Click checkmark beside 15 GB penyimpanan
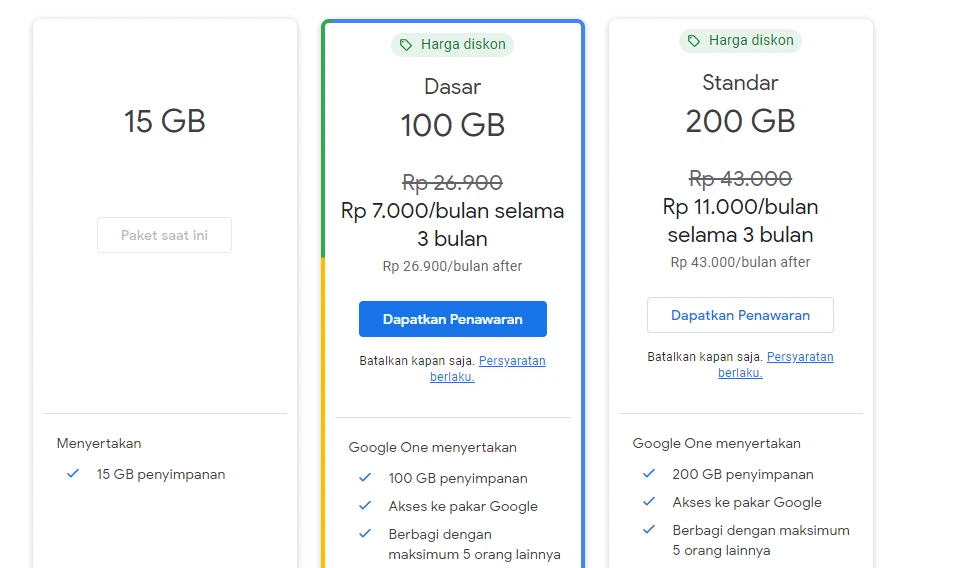This screenshot has width=975, height=568. coord(73,474)
